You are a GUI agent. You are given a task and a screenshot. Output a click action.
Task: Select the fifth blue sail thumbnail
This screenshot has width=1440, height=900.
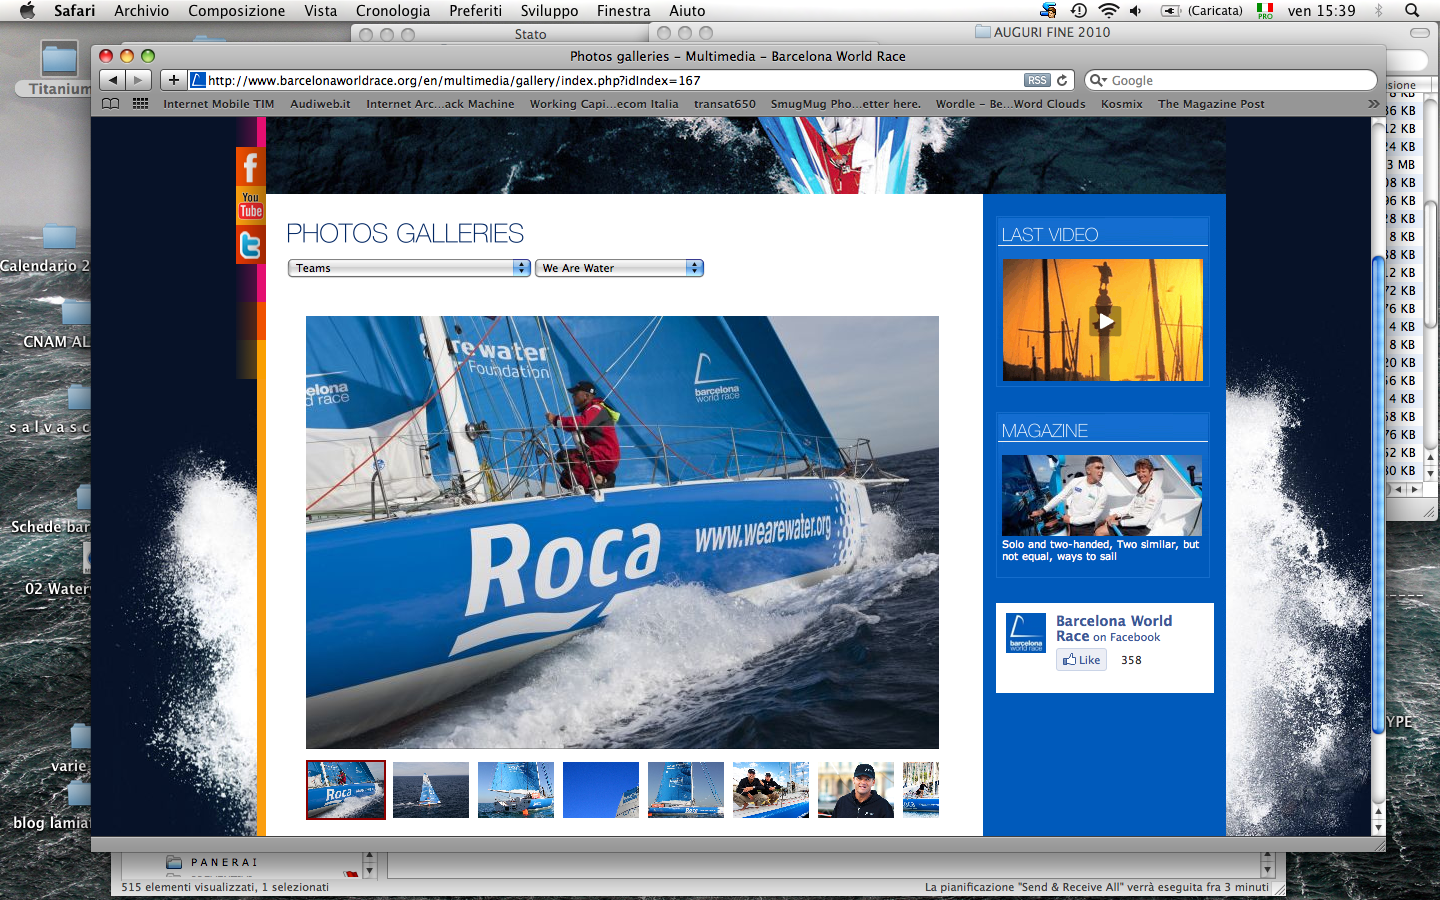(x=686, y=790)
